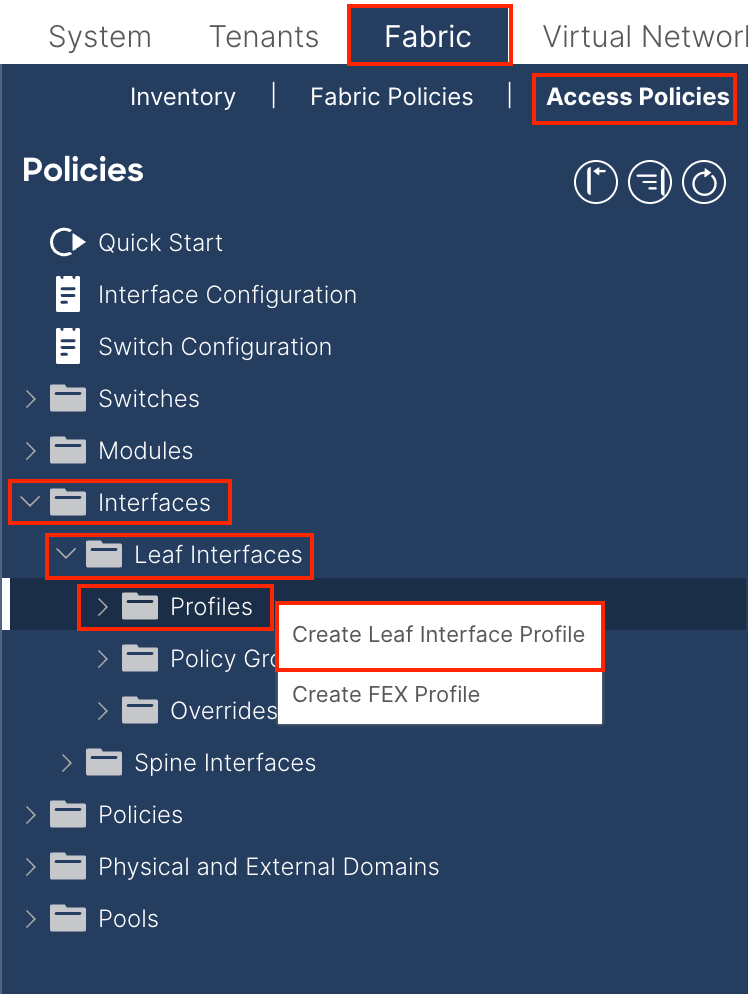Screen dimensions: 748x994
Task: Open the System tab
Action: pyautogui.click(x=100, y=37)
